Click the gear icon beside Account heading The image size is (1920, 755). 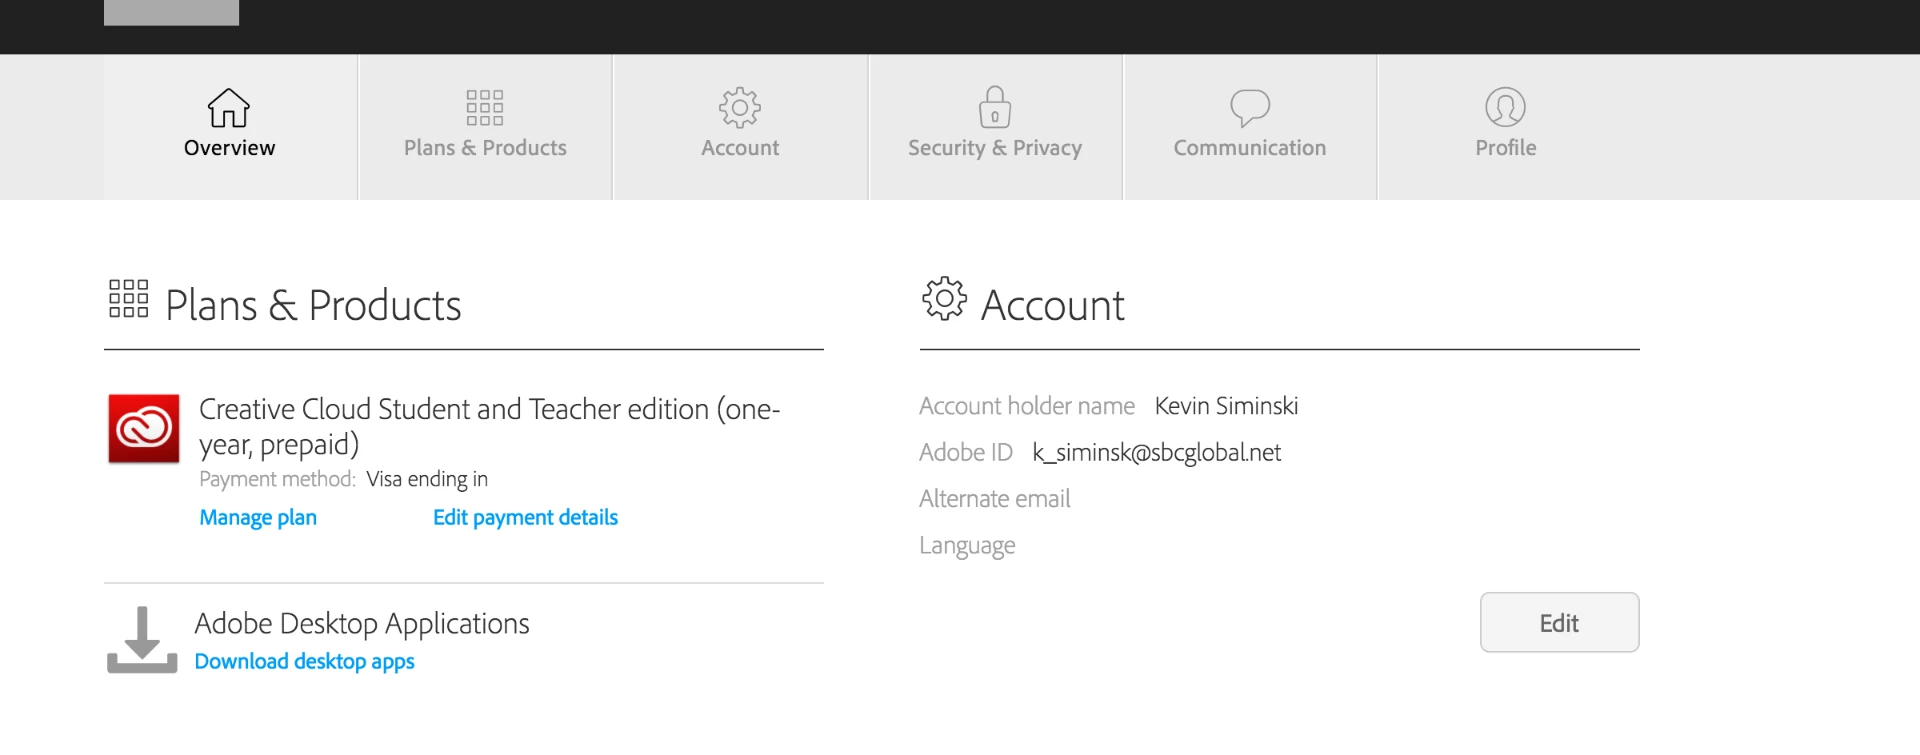point(944,299)
